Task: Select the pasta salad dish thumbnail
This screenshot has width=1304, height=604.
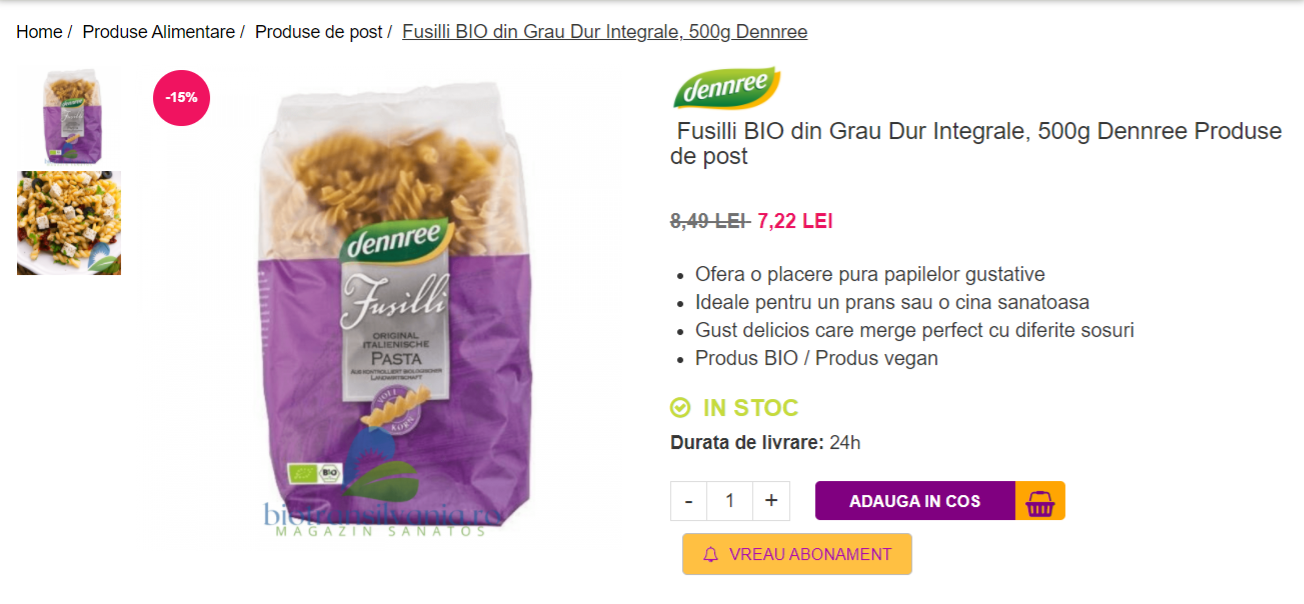Action: click(69, 223)
